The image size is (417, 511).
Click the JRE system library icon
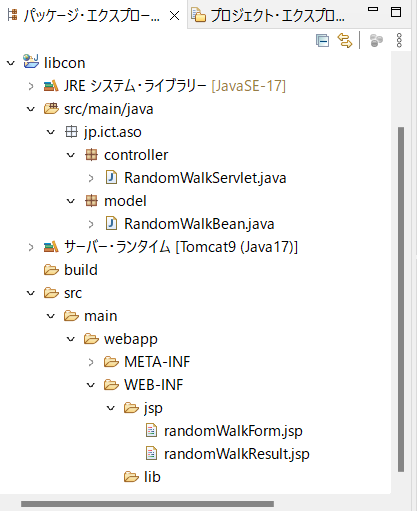tap(51, 86)
